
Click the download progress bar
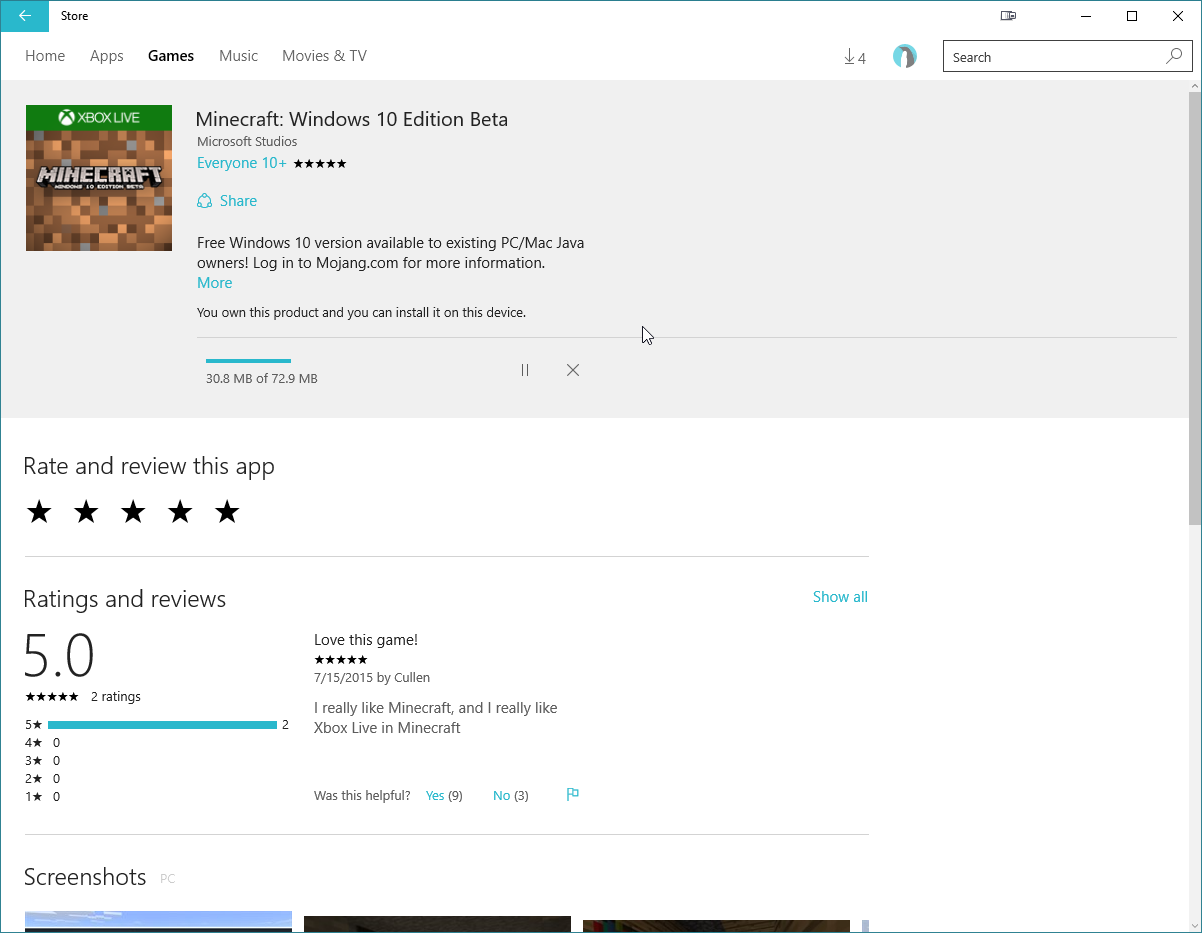click(x=248, y=361)
